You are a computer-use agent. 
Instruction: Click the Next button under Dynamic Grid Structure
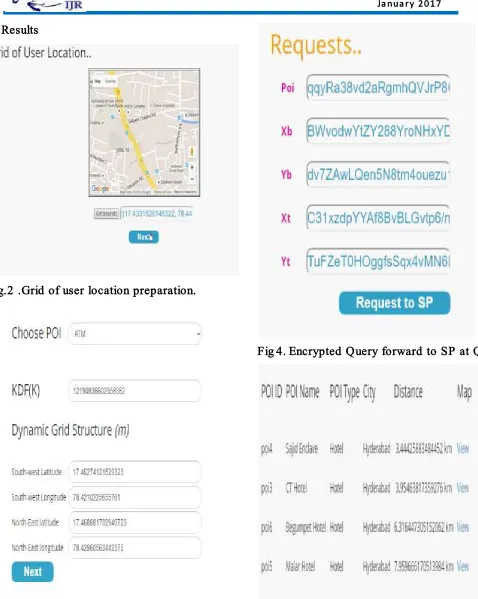click(x=32, y=571)
